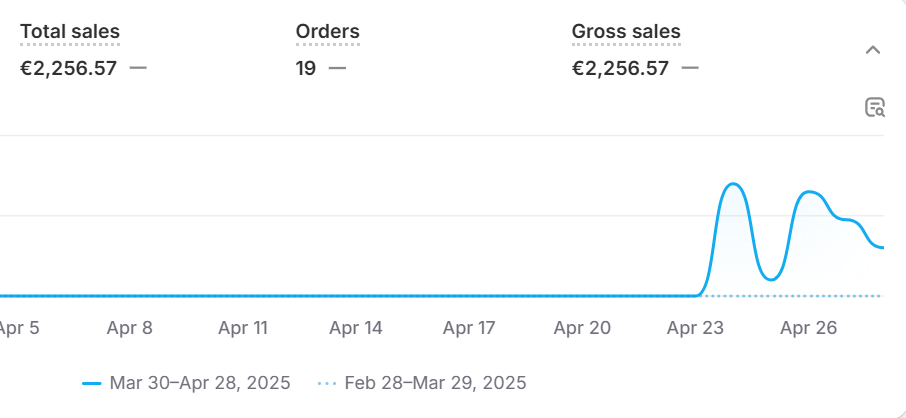
Task: Toggle the Feb 28–Mar 29, 2025 series
Action: click(x=436, y=383)
